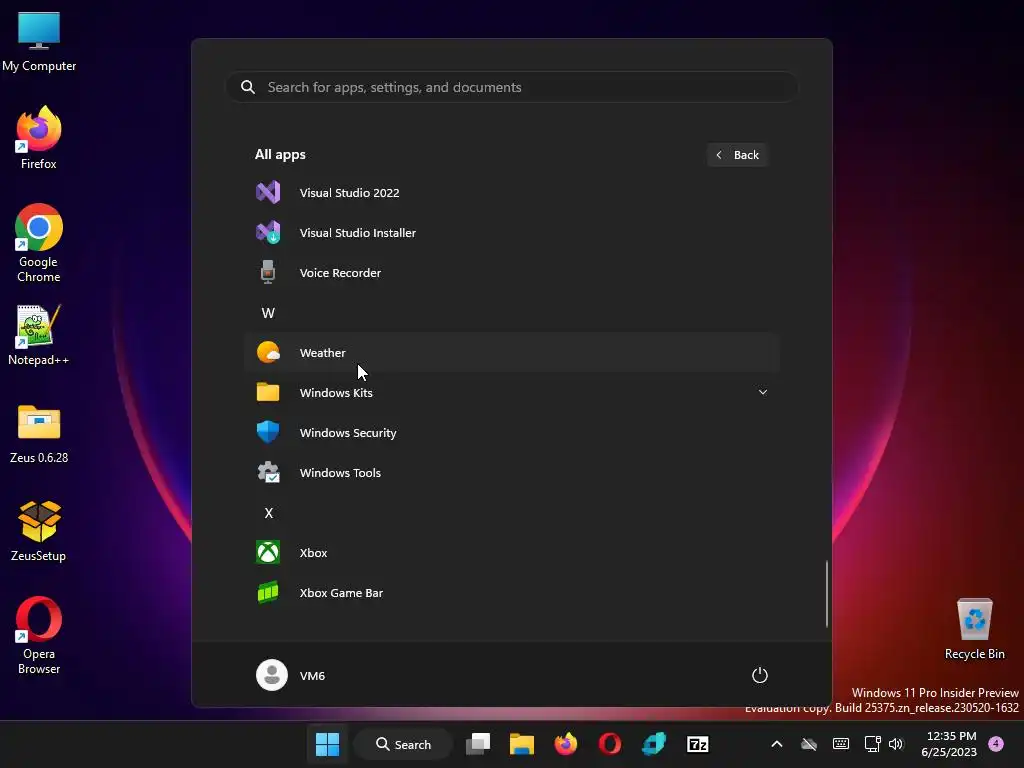
Task: Open the power options button
Action: click(760, 675)
